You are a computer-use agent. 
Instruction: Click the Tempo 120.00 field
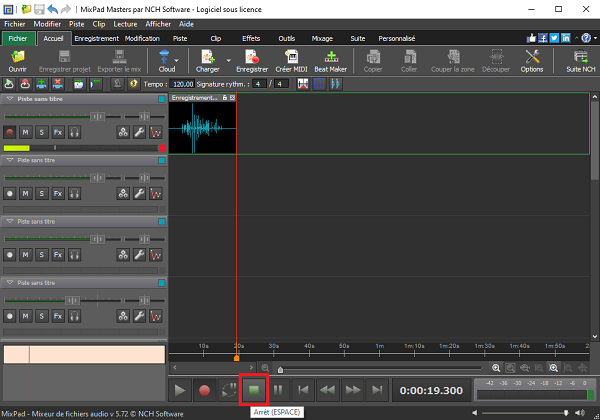[x=182, y=84]
